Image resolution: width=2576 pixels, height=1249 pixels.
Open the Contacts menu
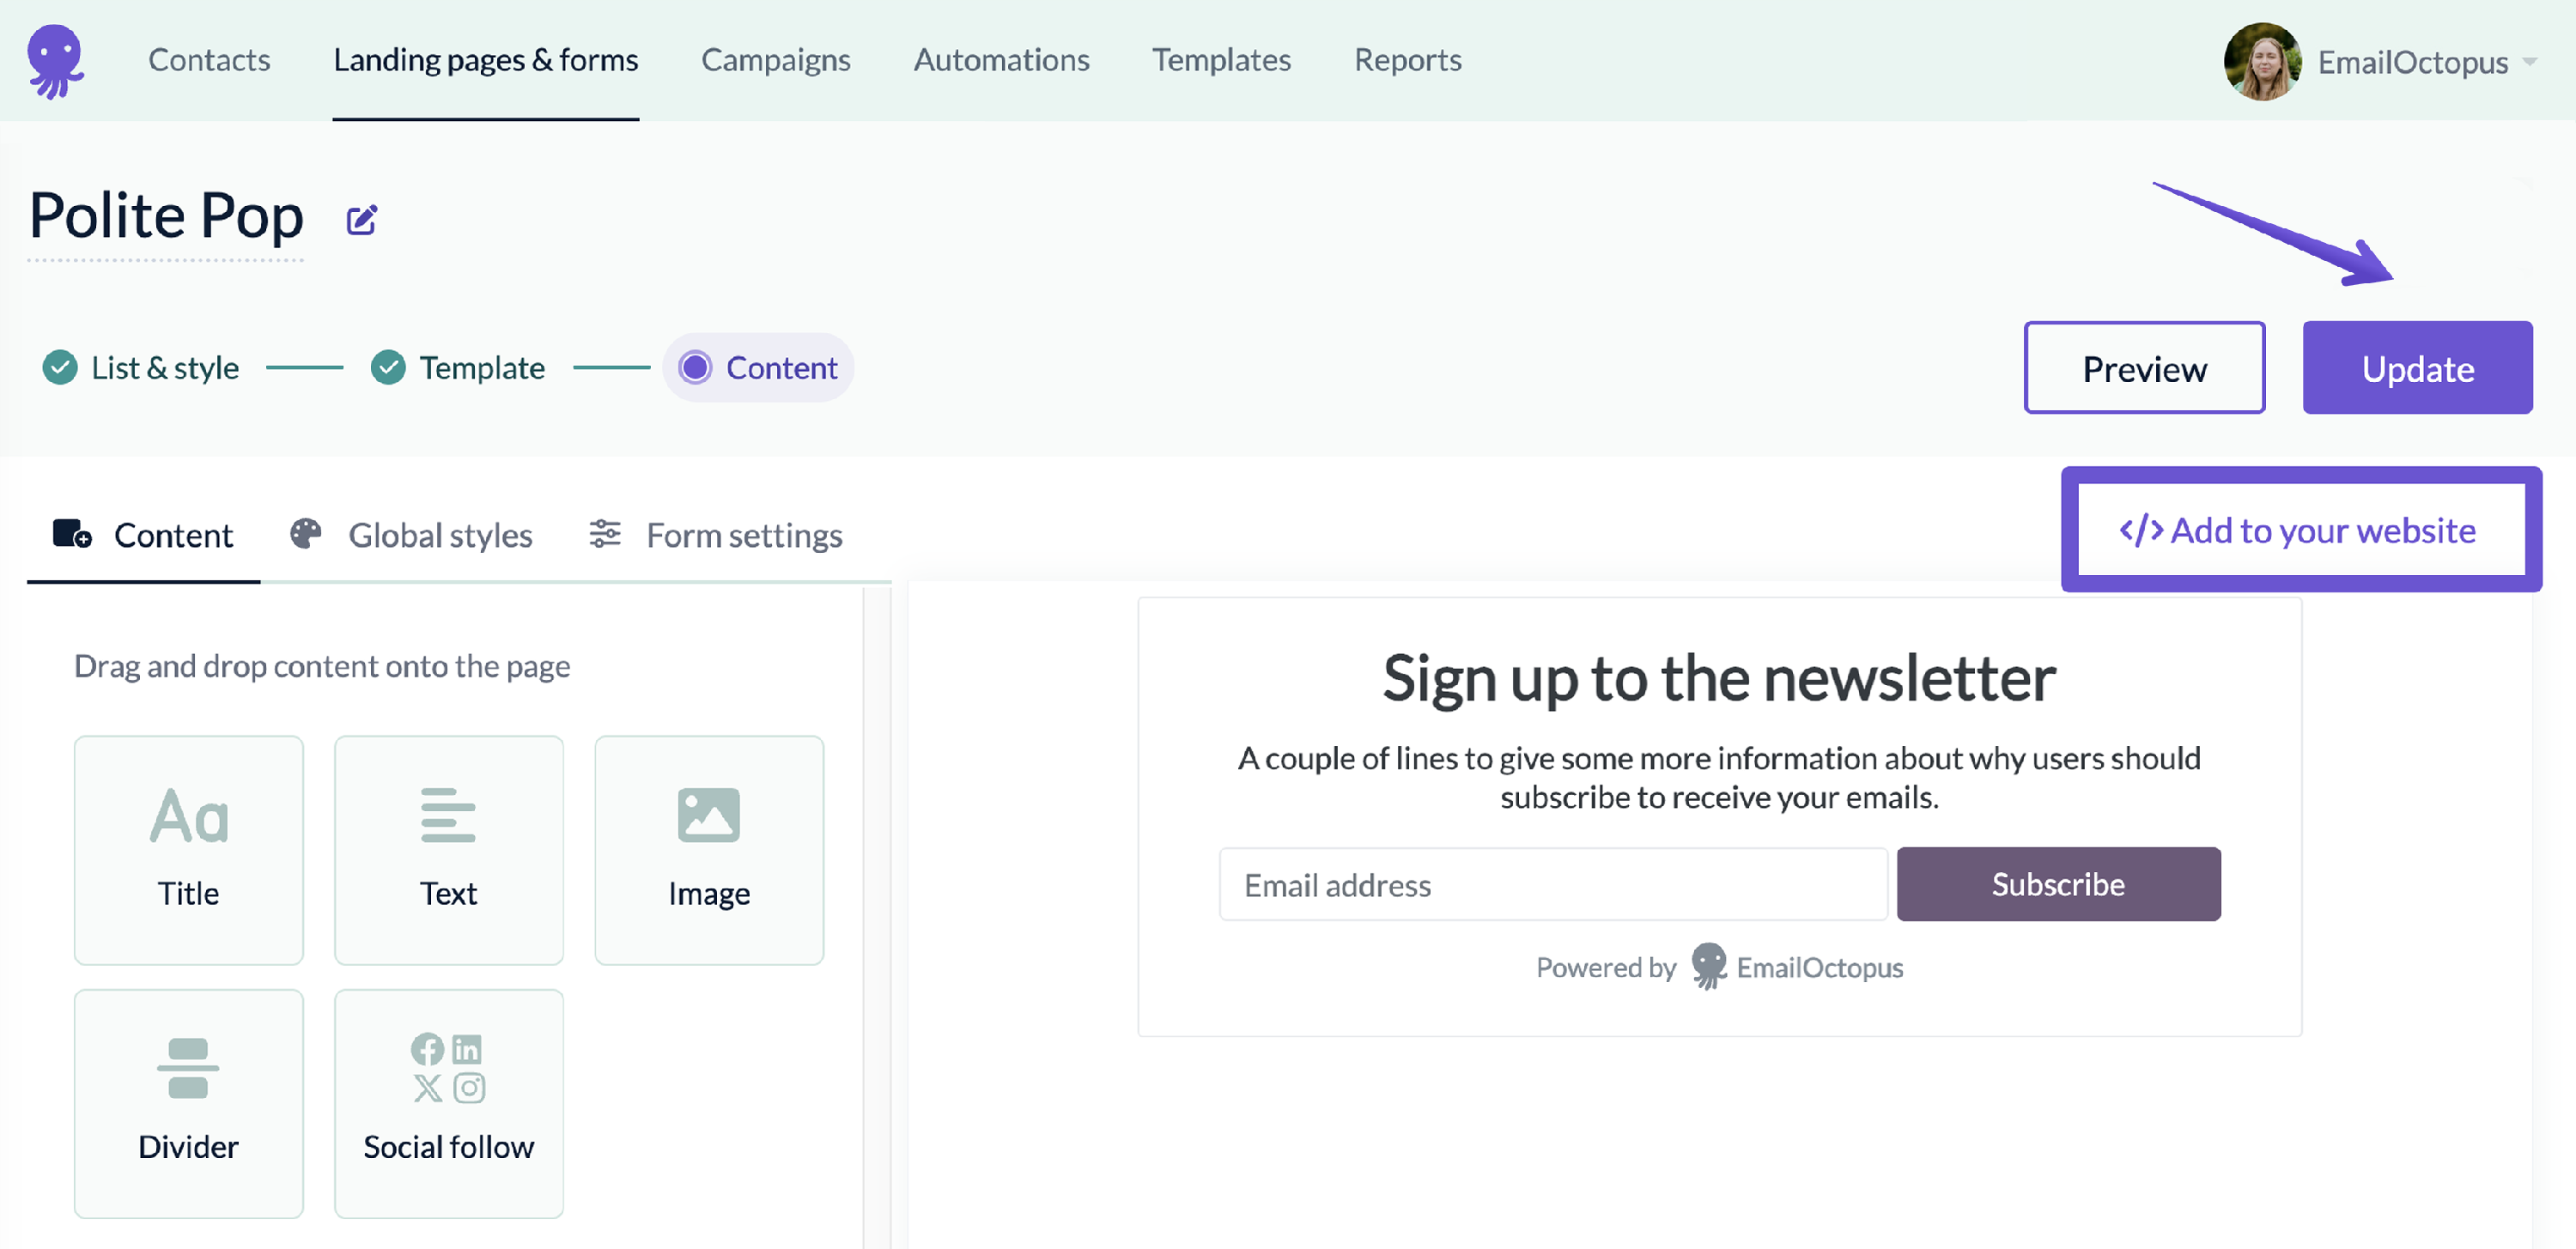(209, 60)
